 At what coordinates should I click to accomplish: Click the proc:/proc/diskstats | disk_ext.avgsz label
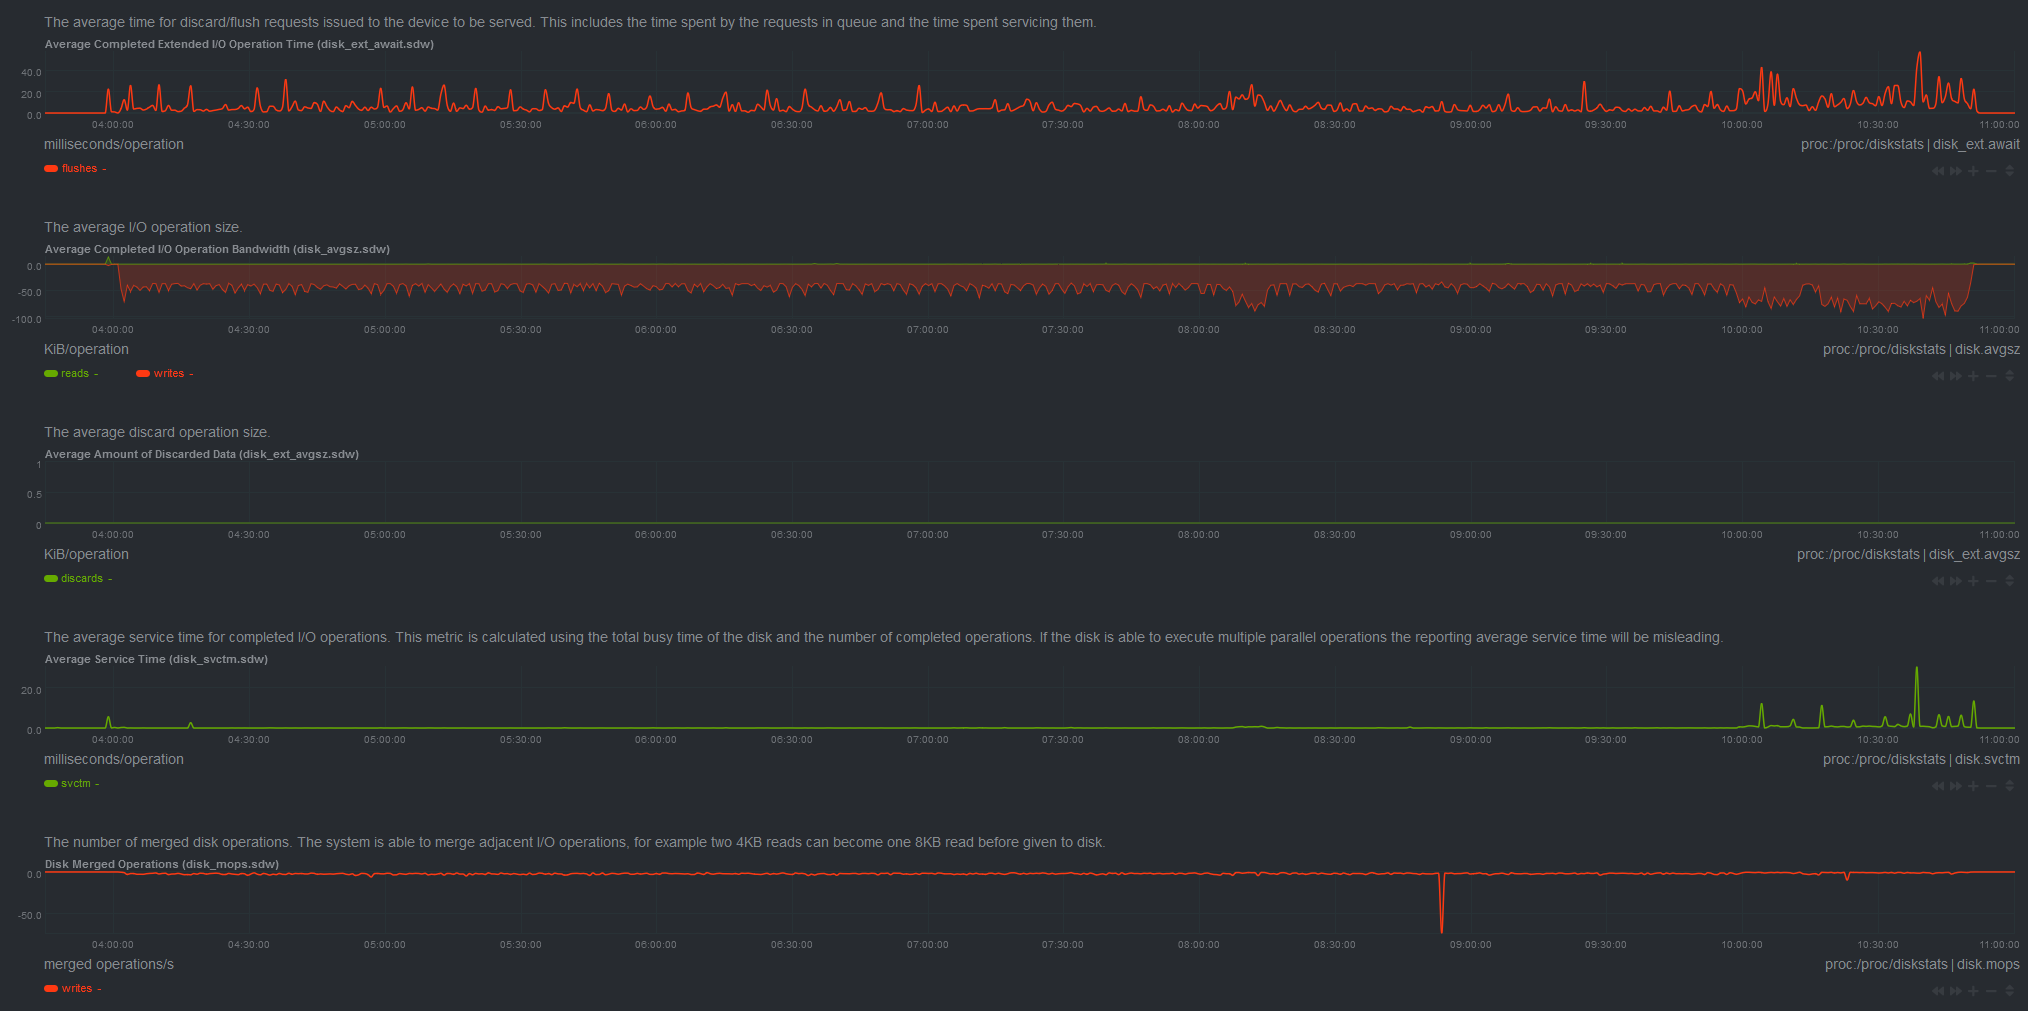[1908, 555]
